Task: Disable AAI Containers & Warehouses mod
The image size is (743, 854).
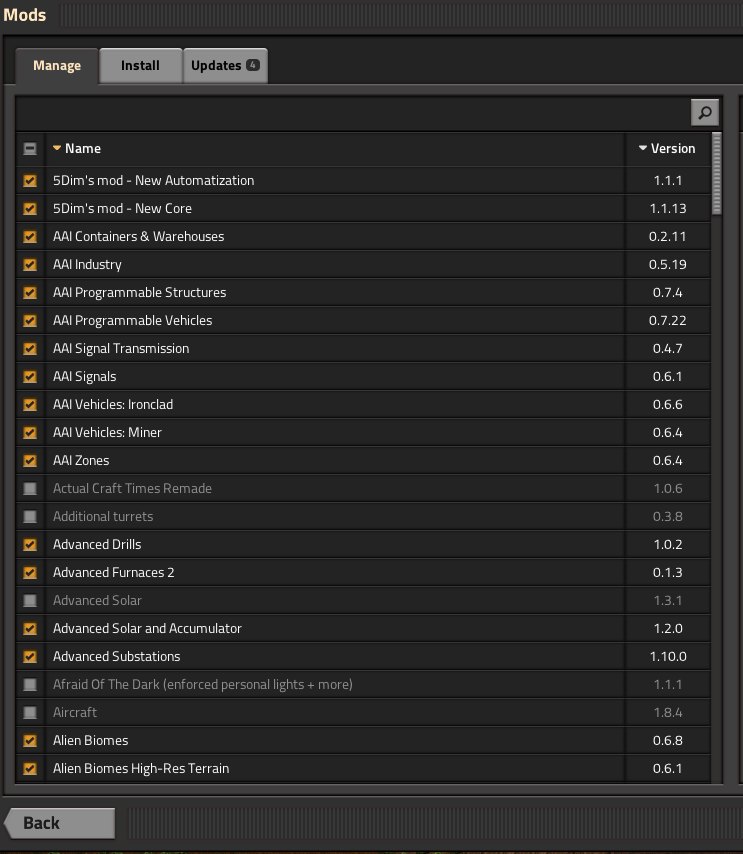Action: point(30,236)
